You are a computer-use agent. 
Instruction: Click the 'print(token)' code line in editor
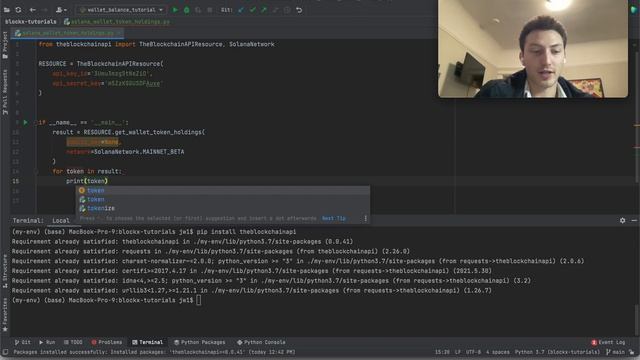coord(87,181)
